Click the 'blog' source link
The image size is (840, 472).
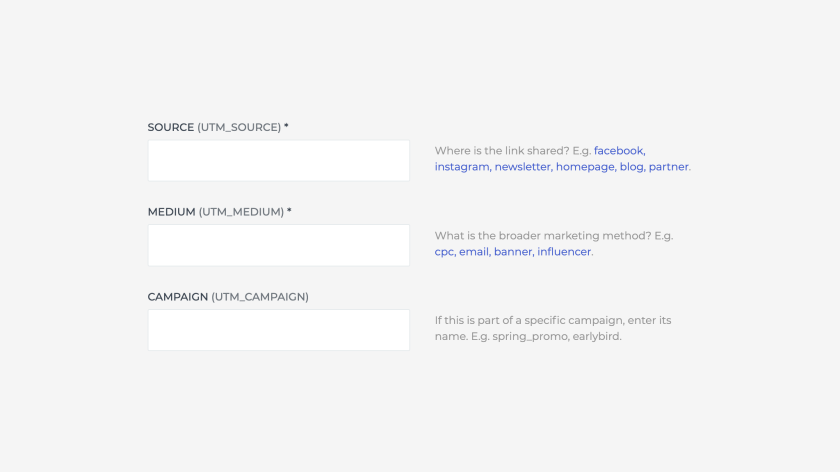point(631,167)
